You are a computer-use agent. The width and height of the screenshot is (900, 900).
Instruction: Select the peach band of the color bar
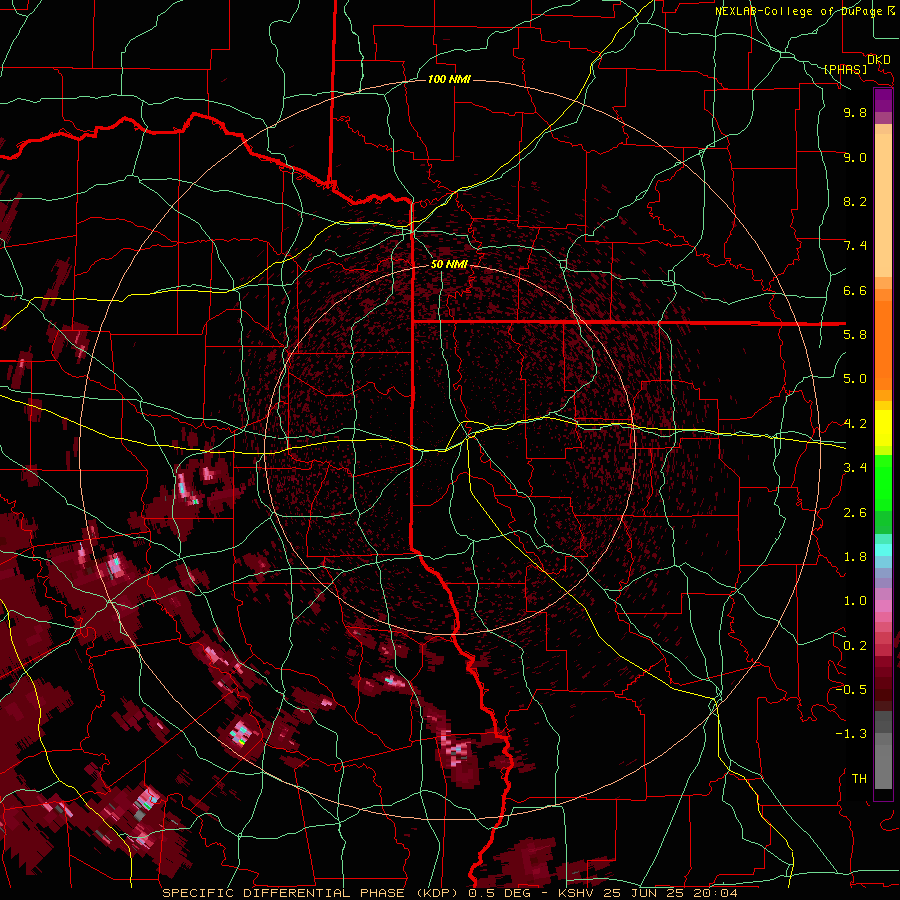click(883, 205)
